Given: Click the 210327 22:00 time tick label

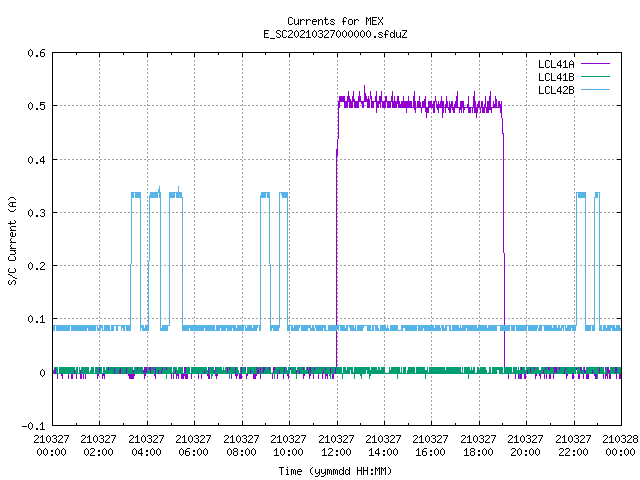Looking at the screenshot, I should (x=573, y=446).
